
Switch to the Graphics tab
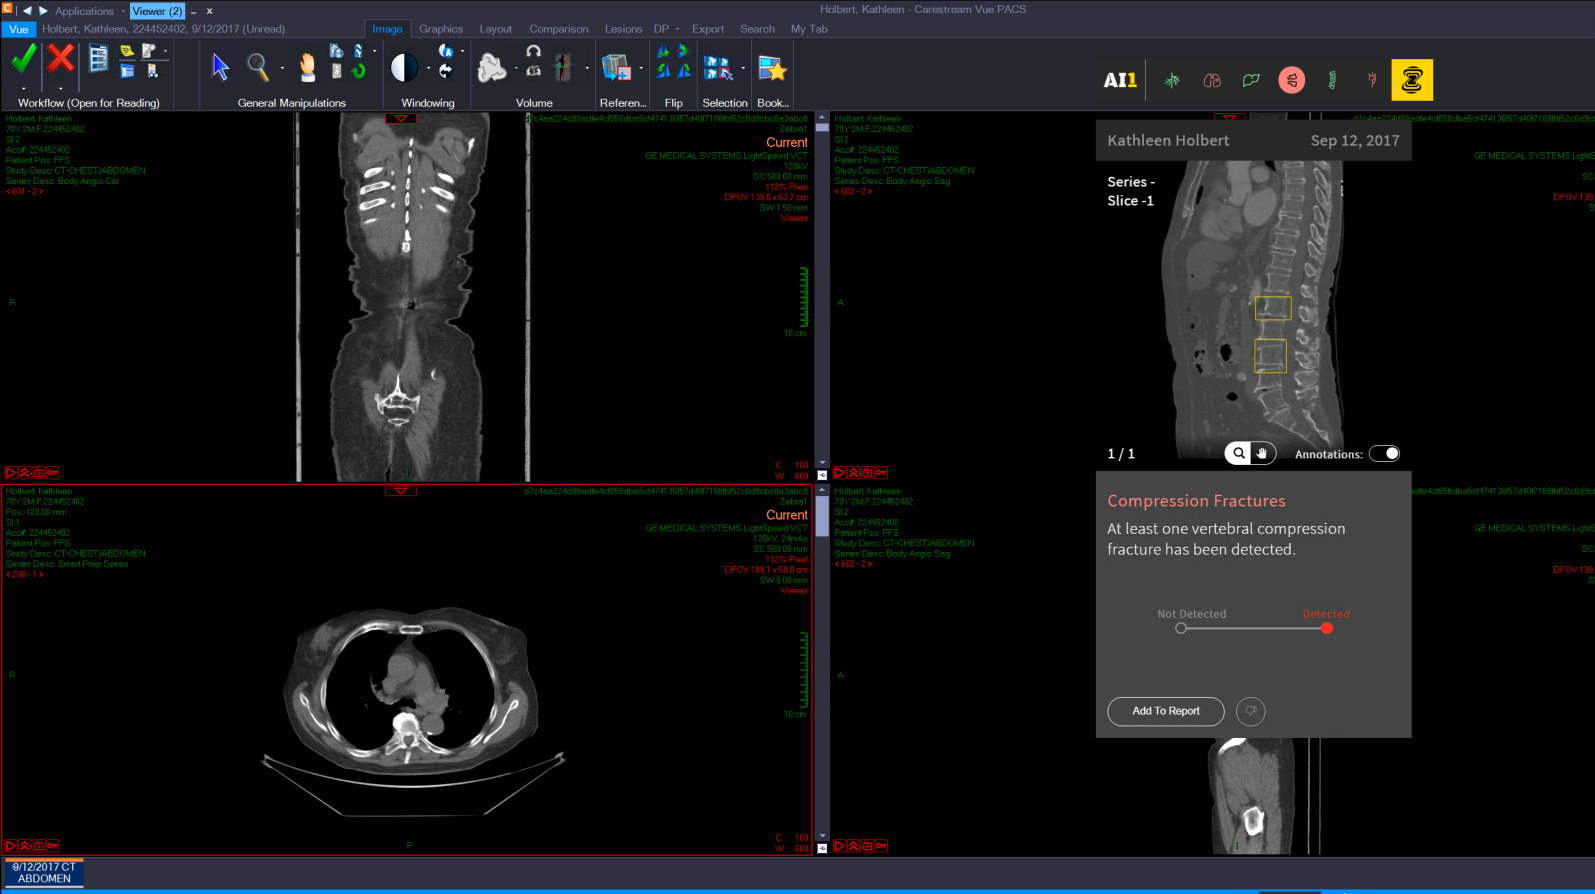click(x=441, y=29)
